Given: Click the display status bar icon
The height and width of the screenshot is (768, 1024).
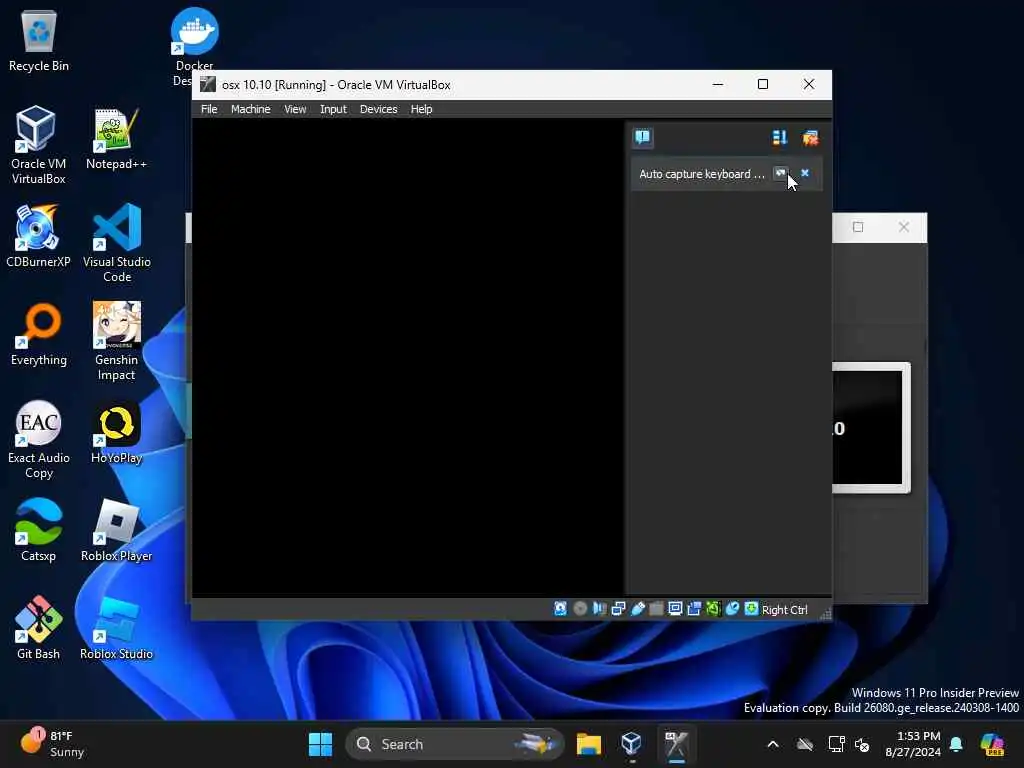Looking at the screenshot, I should 675,609.
